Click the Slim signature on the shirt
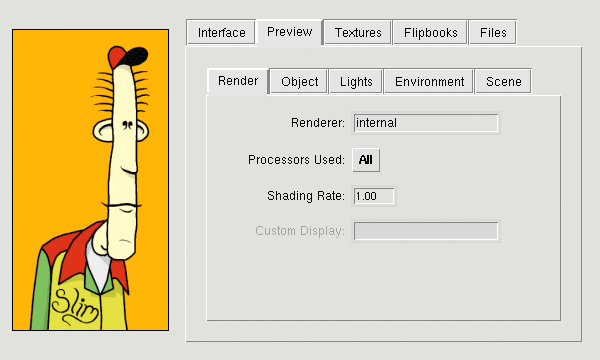Image resolution: width=600 pixels, height=360 pixels. click(x=75, y=307)
